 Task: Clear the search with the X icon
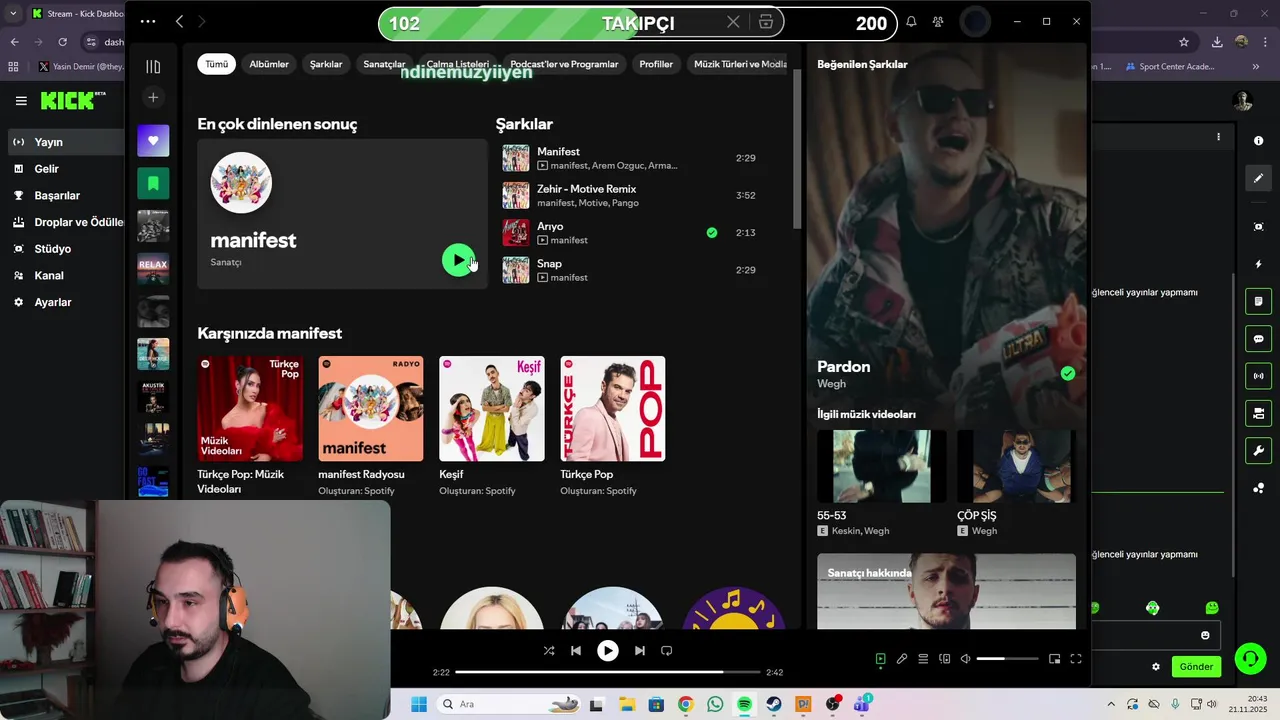tap(733, 22)
